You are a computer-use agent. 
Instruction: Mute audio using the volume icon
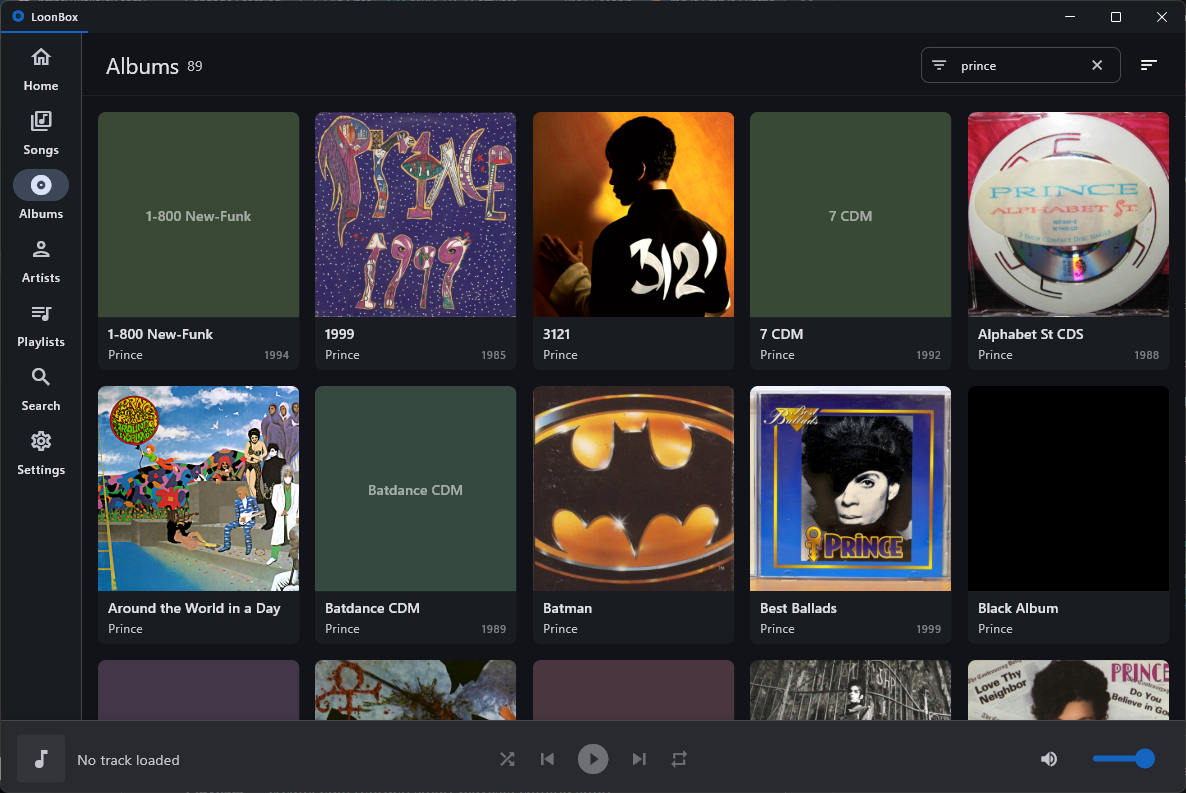click(x=1048, y=759)
